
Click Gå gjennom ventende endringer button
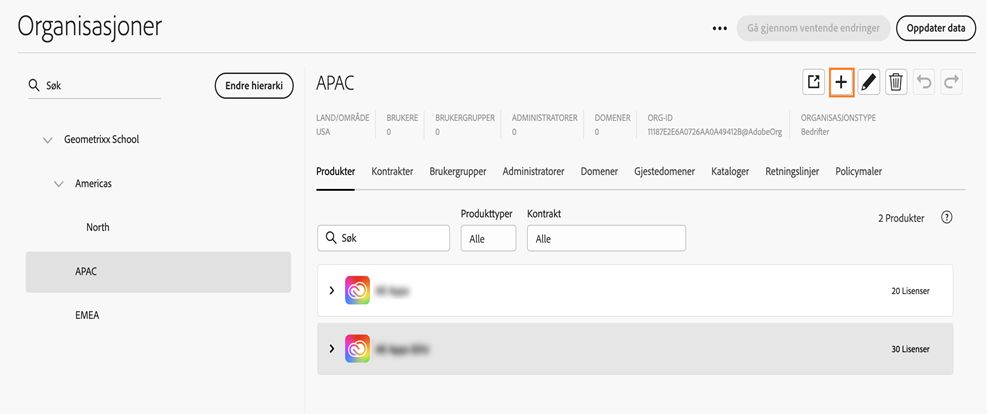pyautogui.click(x=813, y=28)
